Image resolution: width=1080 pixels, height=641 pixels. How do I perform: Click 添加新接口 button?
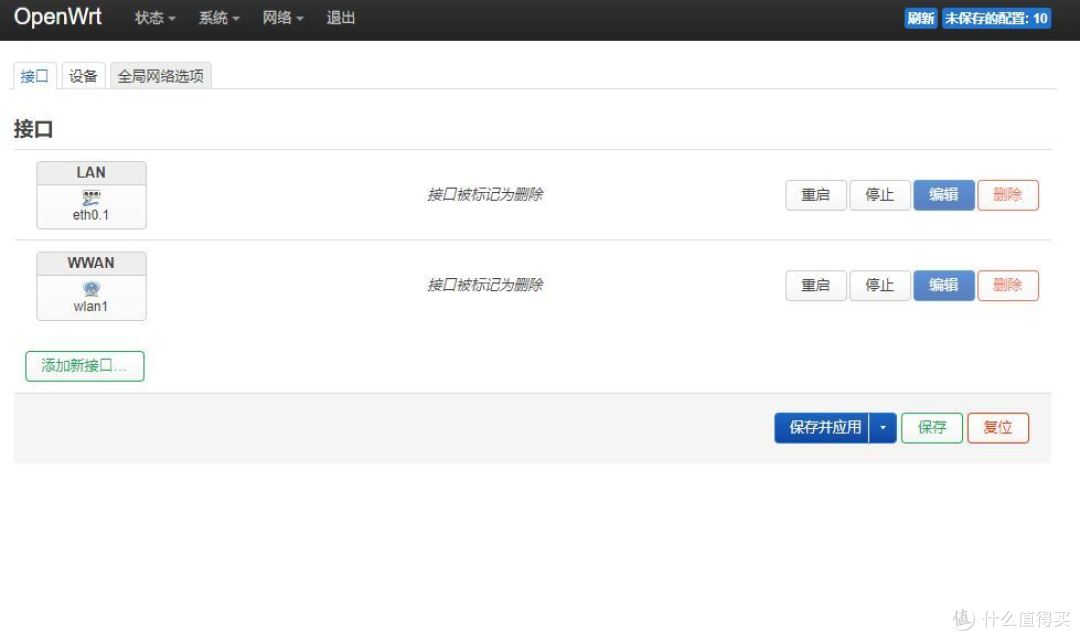(x=84, y=366)
